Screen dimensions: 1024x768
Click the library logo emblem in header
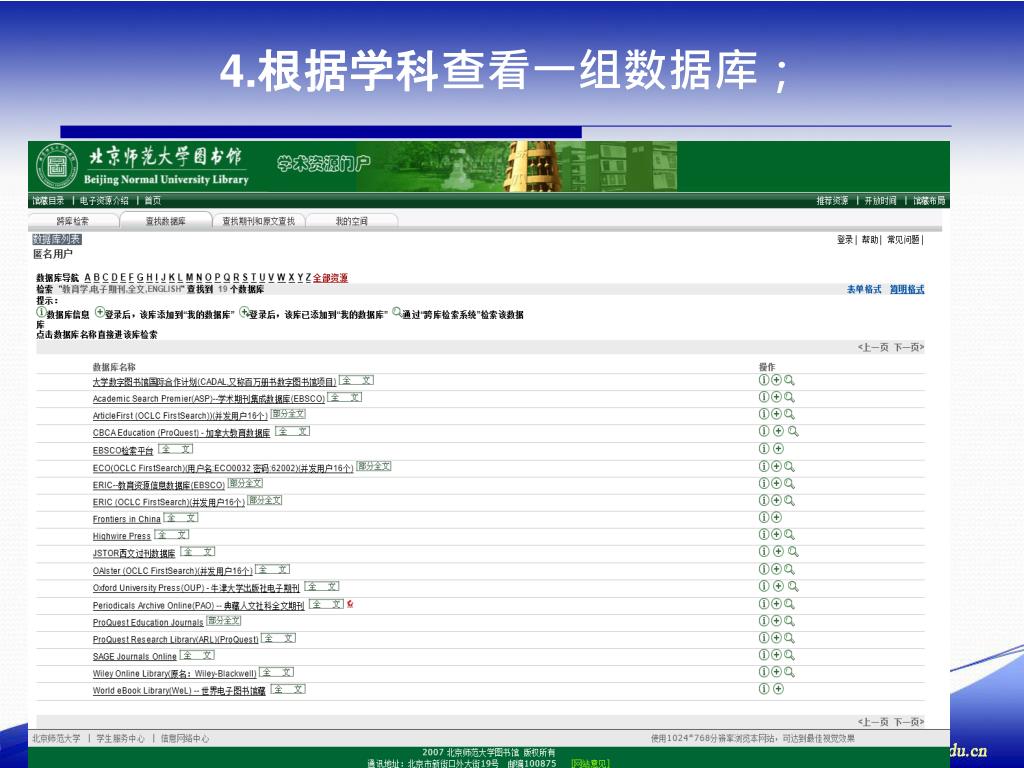tap(57, 166)
